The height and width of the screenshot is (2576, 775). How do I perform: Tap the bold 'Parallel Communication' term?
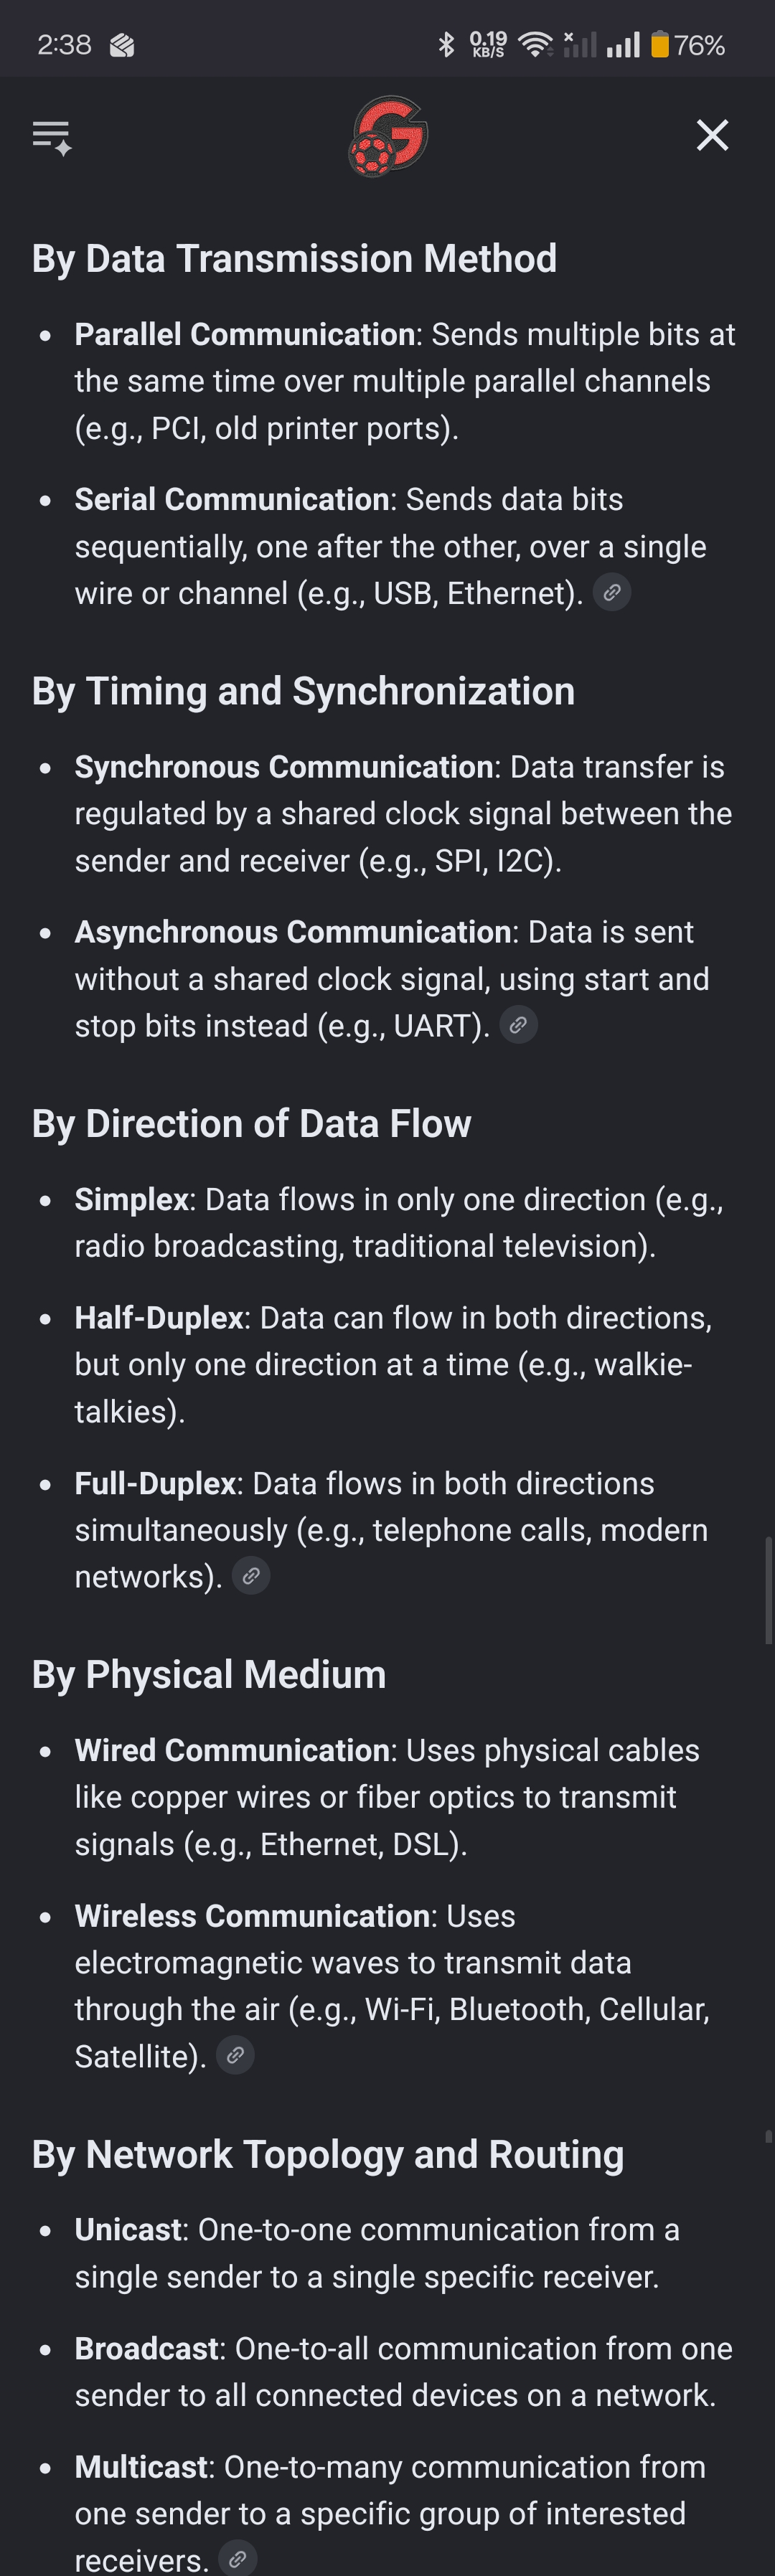[245, 334]
